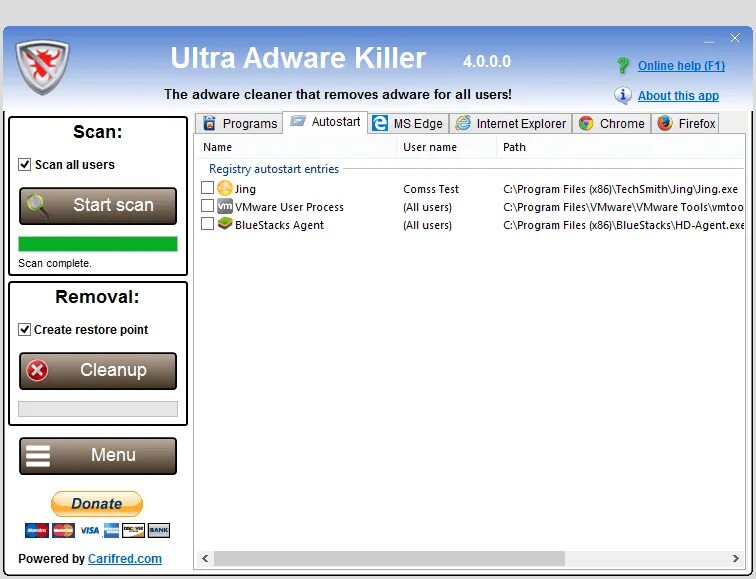This screenshot has width=756, height=579.
Task: Open the About this app link
Action: click(x=678, y=95)
